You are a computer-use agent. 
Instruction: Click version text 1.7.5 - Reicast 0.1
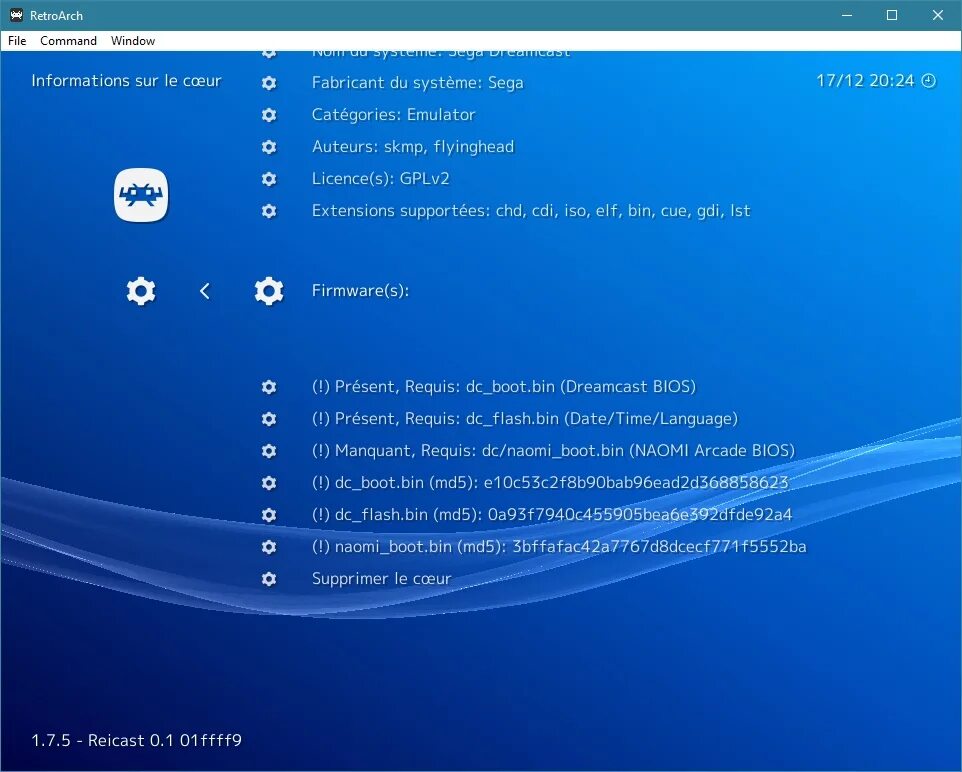(136, 740)
